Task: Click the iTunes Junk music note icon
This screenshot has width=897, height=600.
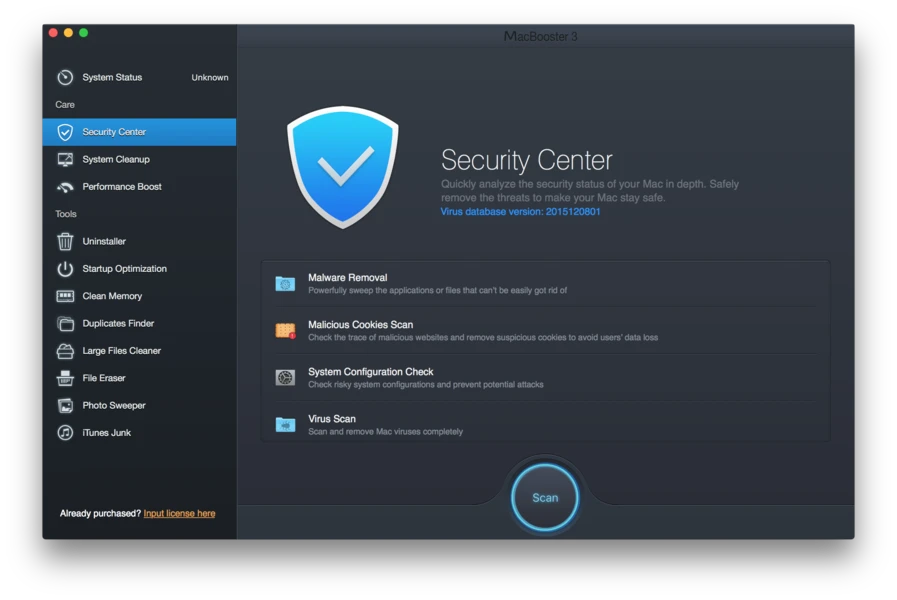Action: point(65,433)
